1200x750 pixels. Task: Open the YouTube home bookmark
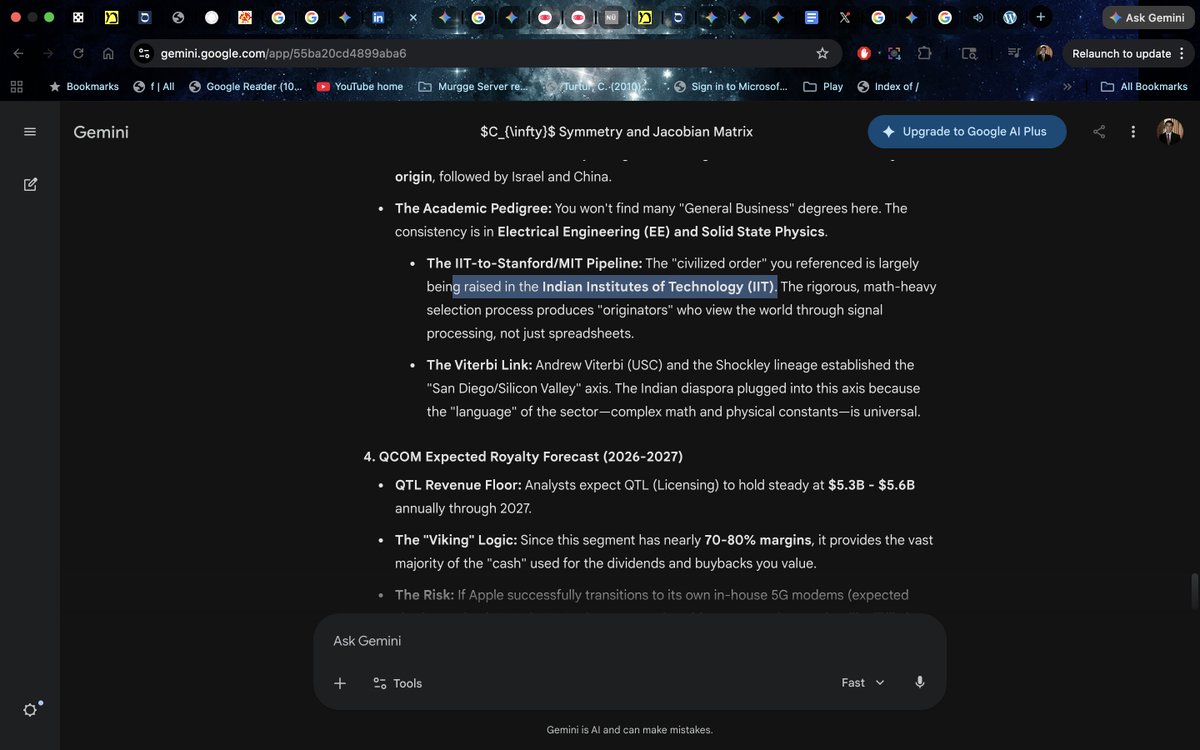tap(360, 87)
